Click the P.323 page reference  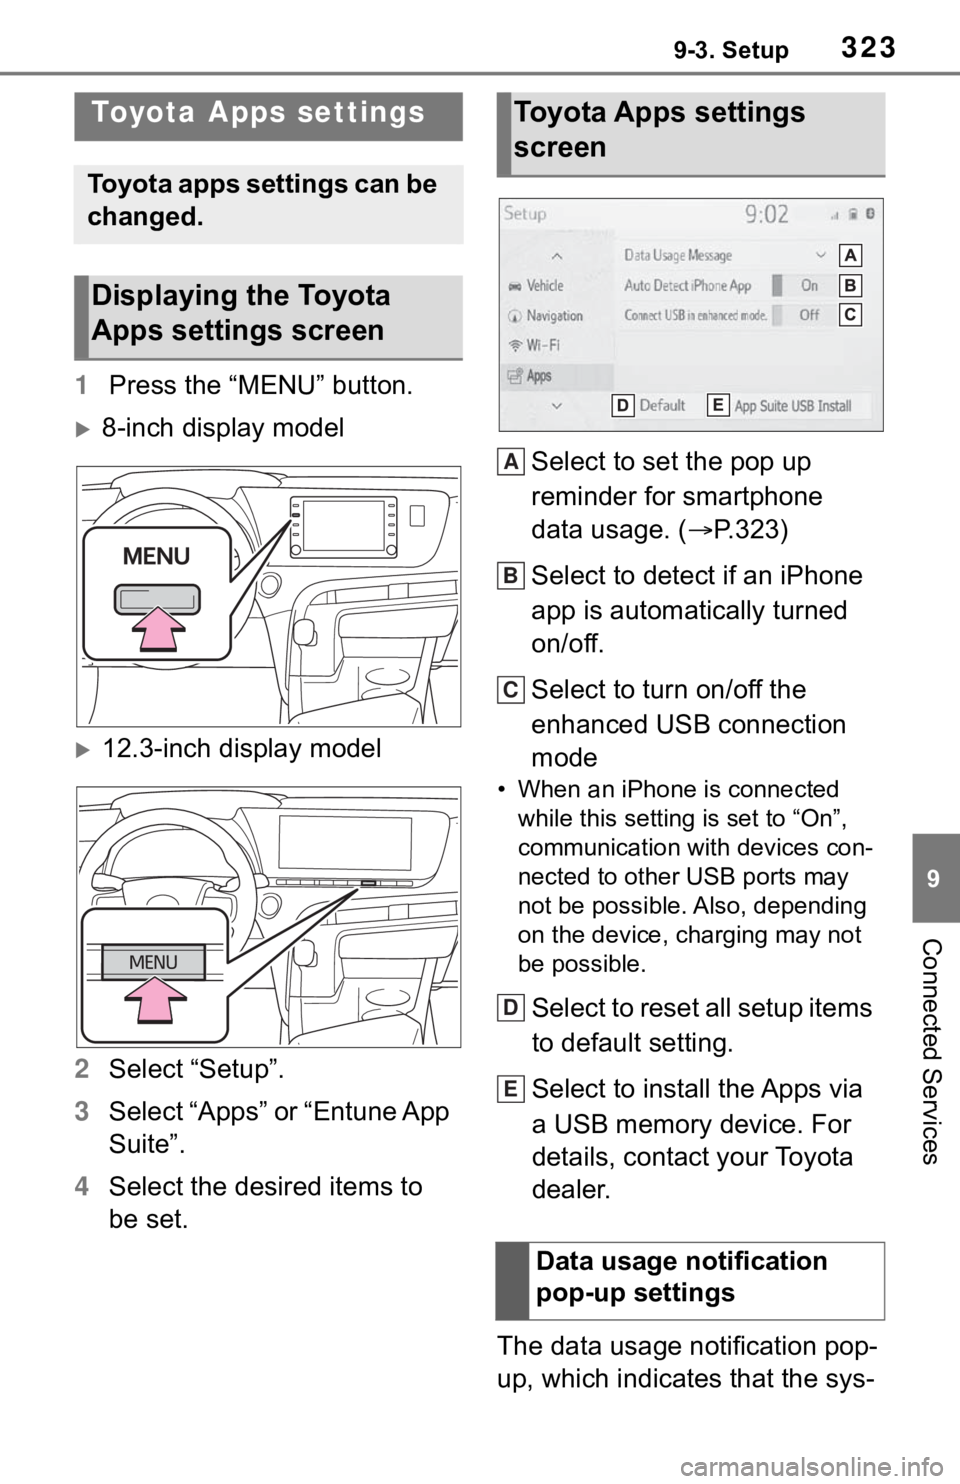(734, 529)
